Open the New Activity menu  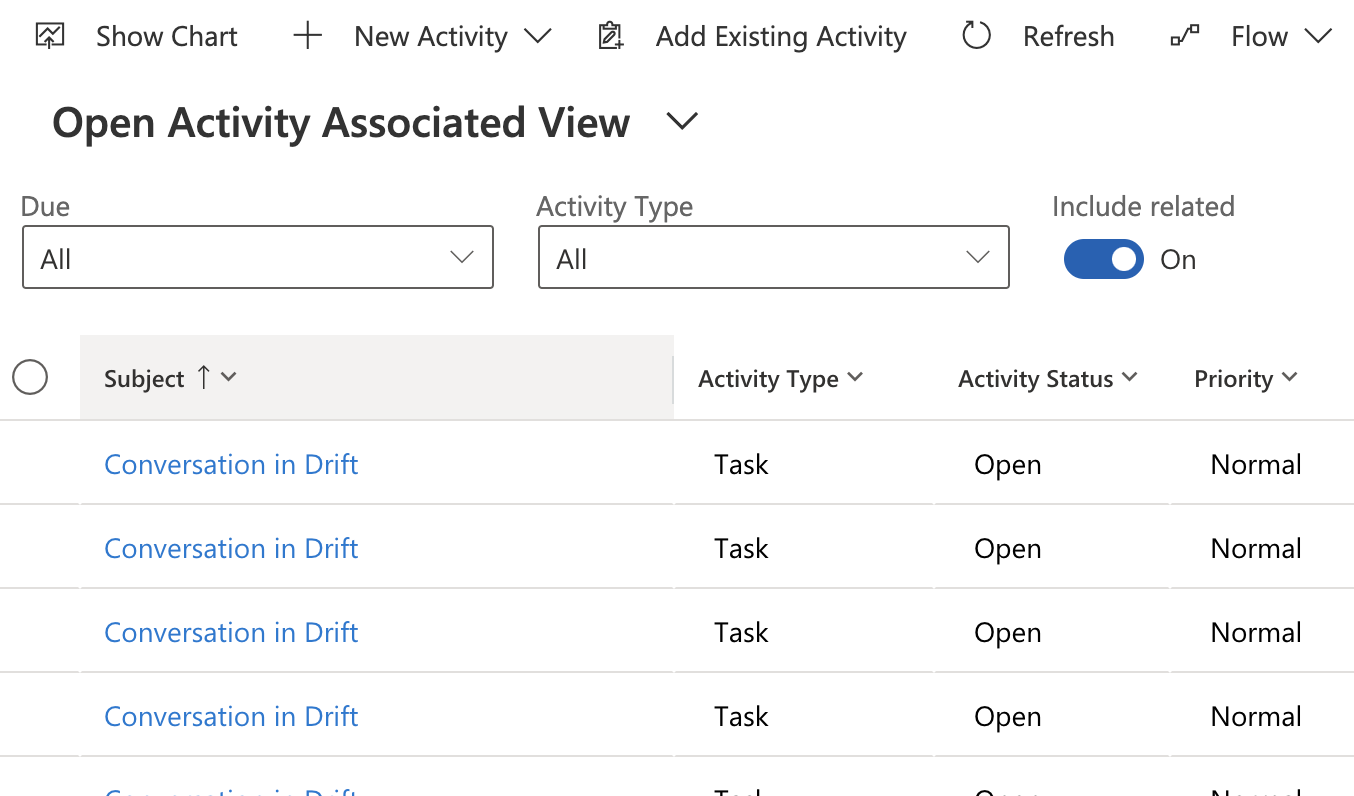(422, 37)
